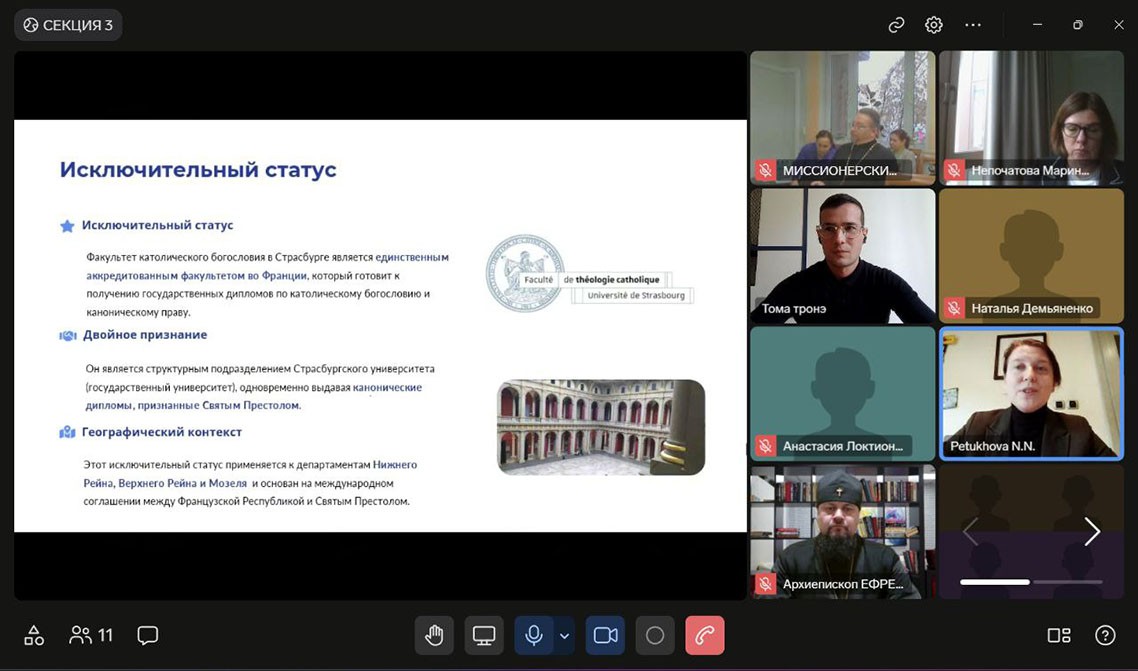Go to previous participants page

[x=969, y=532]
